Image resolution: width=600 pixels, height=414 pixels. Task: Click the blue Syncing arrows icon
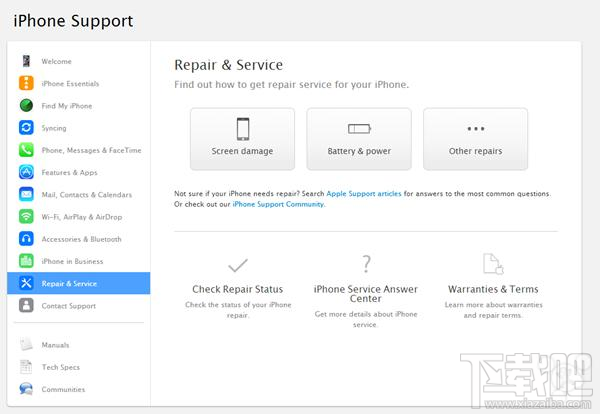[x=26, y=127]
